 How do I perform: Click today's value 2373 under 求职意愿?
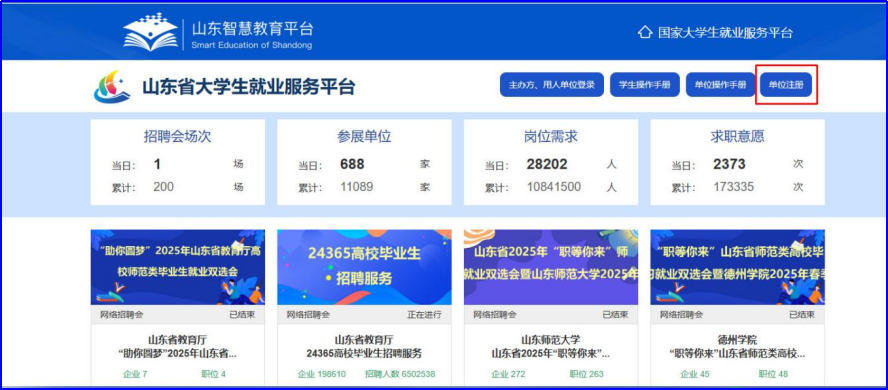[729, 165]
